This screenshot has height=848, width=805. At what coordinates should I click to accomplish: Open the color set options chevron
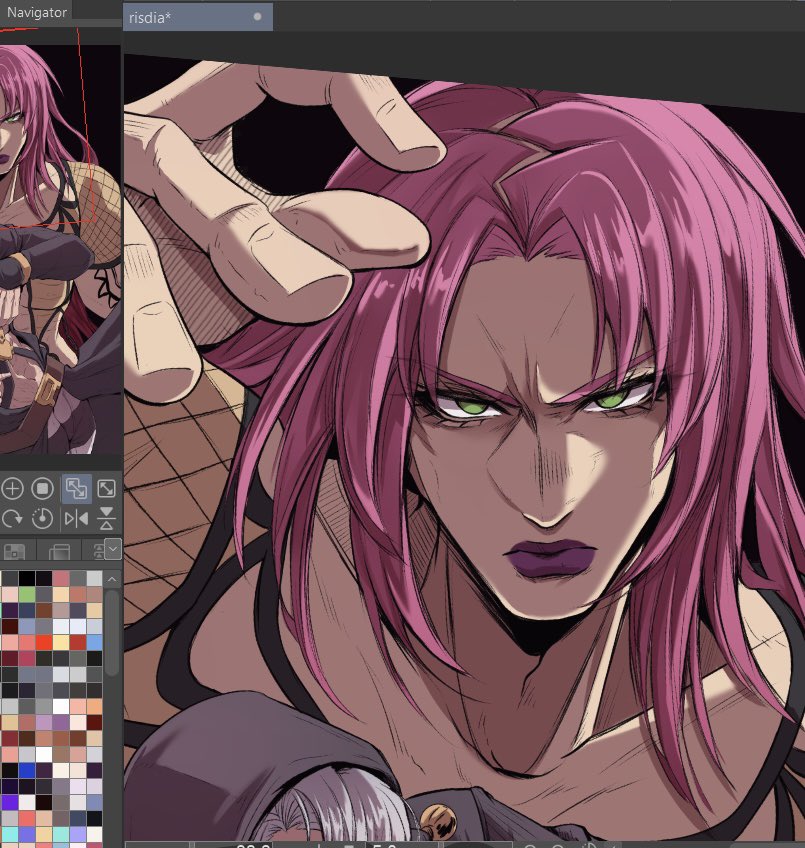pyautogui.click(x=112, y=549)
